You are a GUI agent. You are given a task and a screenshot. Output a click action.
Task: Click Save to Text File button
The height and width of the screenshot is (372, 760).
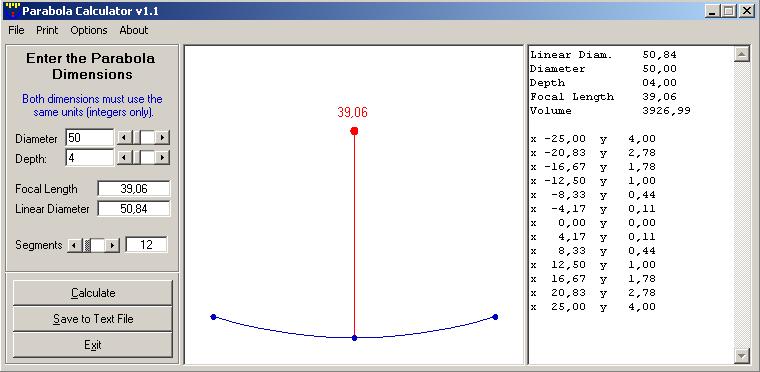tap(93, 319)
